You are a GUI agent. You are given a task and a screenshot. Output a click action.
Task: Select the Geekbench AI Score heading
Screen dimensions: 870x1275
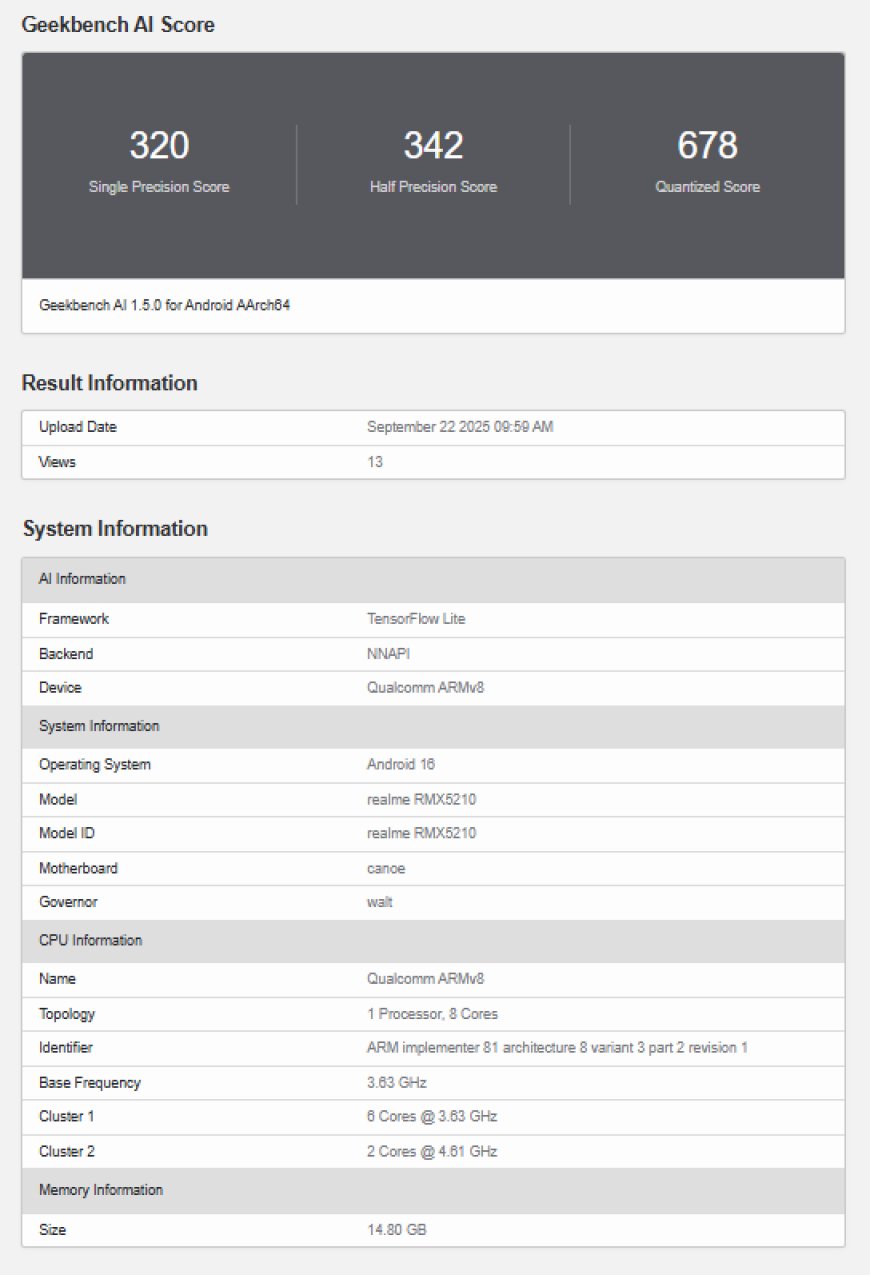coord(118,25)
